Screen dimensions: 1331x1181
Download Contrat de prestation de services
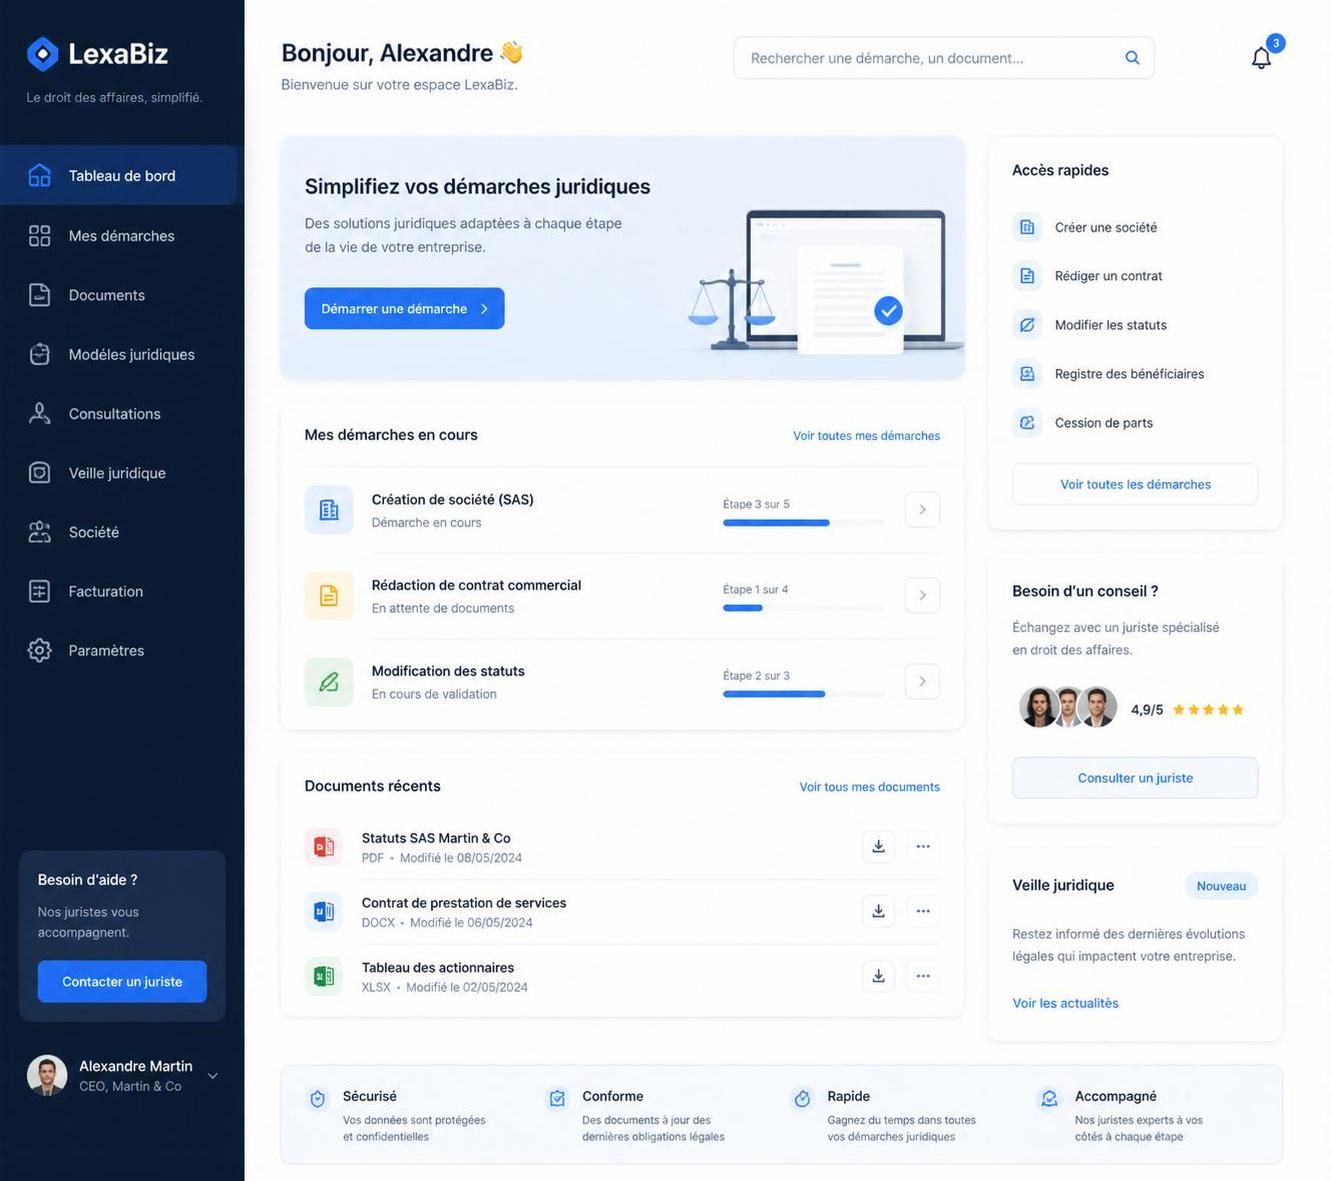pyautogui.click(x=878, y=911)
